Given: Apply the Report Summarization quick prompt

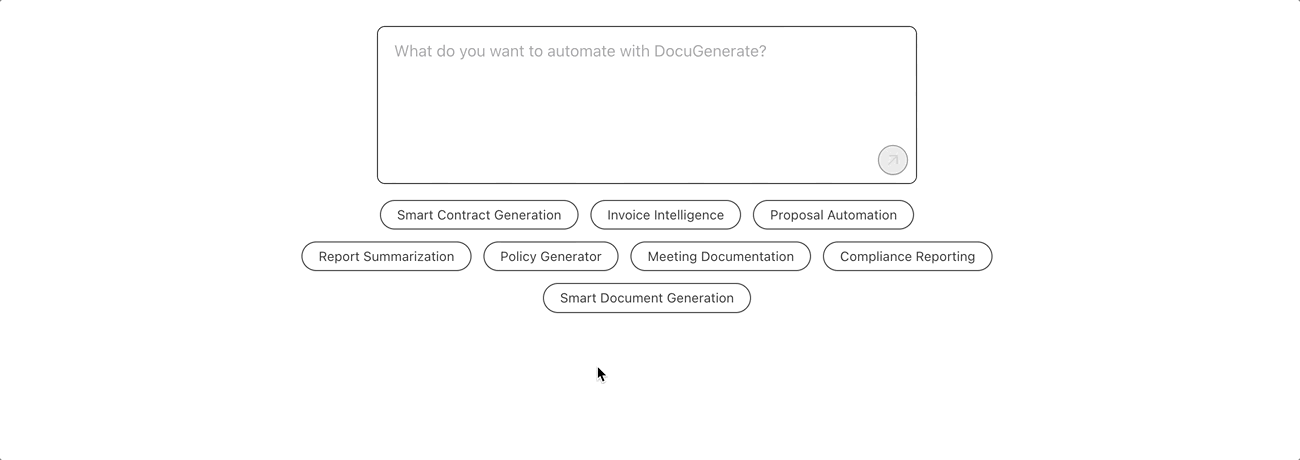Looking at the screenshot, I should [386, 257].
